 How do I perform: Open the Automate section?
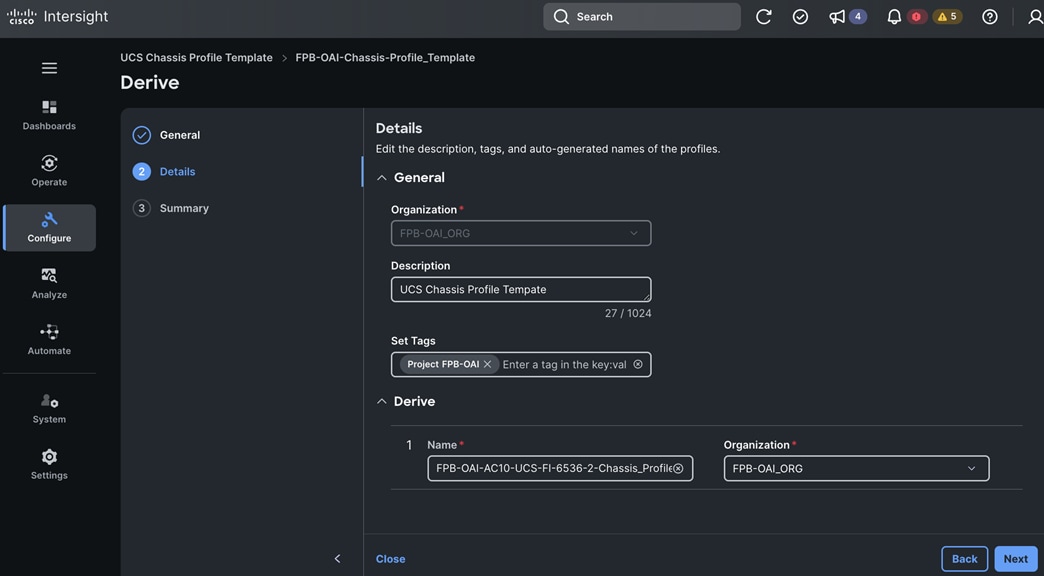pos(49,340)
